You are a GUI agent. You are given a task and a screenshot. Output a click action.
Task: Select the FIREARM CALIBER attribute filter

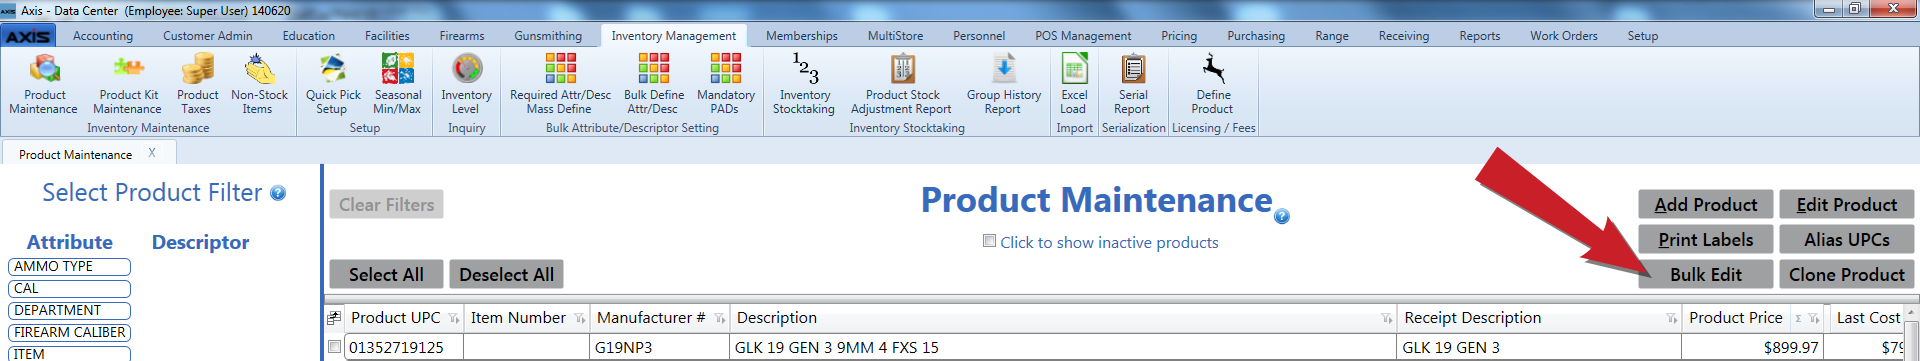pos(69,333)
